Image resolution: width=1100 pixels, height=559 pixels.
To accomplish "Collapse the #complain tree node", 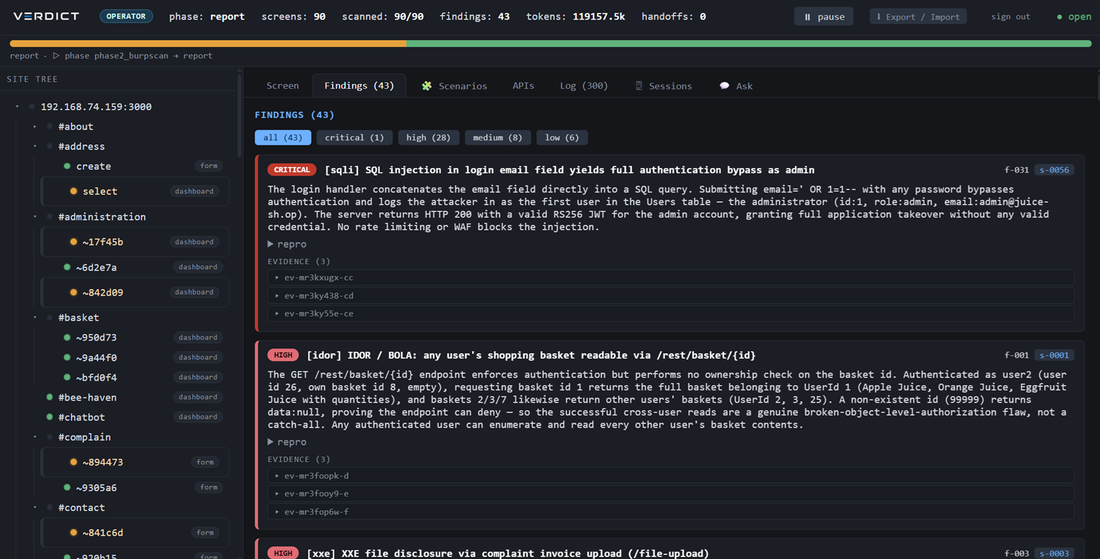I will [35, 437].
